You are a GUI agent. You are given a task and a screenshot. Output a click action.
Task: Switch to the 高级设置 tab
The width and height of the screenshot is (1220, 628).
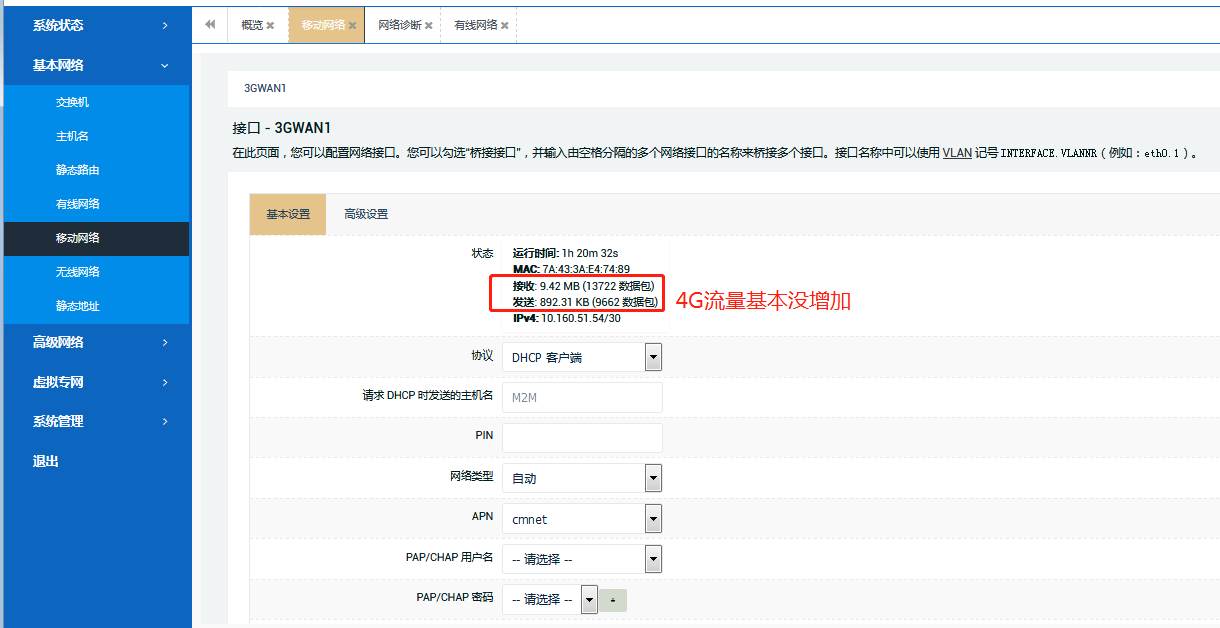click(x=368, y=214)
